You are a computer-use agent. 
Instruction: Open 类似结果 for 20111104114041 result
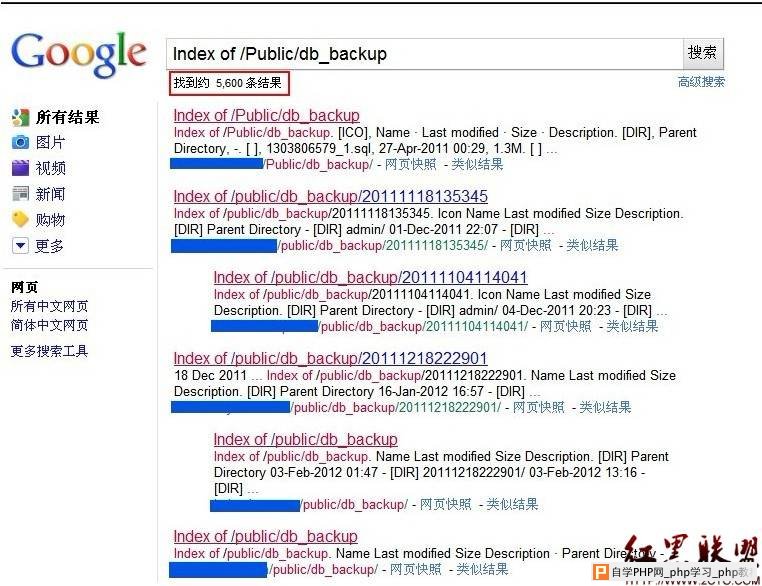pyautogui.click(x=632, y=327)
